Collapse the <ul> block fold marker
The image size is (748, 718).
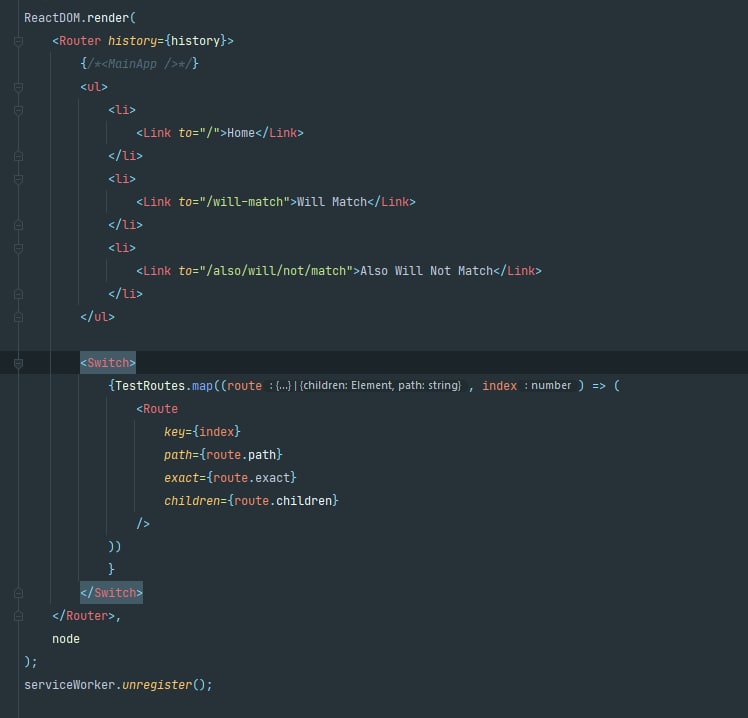point(19,88)
